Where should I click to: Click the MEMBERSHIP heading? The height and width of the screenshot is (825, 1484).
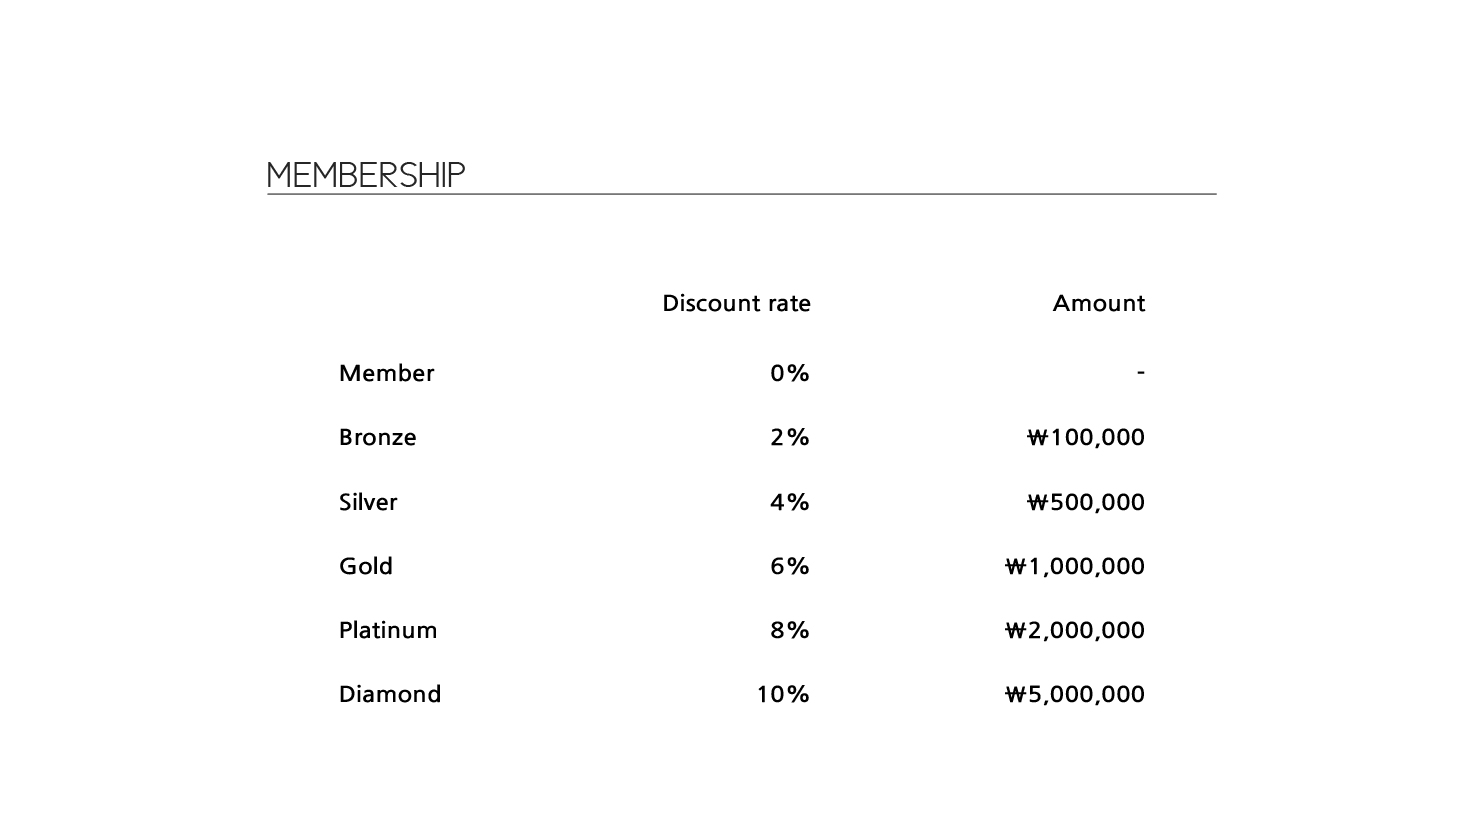click(x=366, y=175)
